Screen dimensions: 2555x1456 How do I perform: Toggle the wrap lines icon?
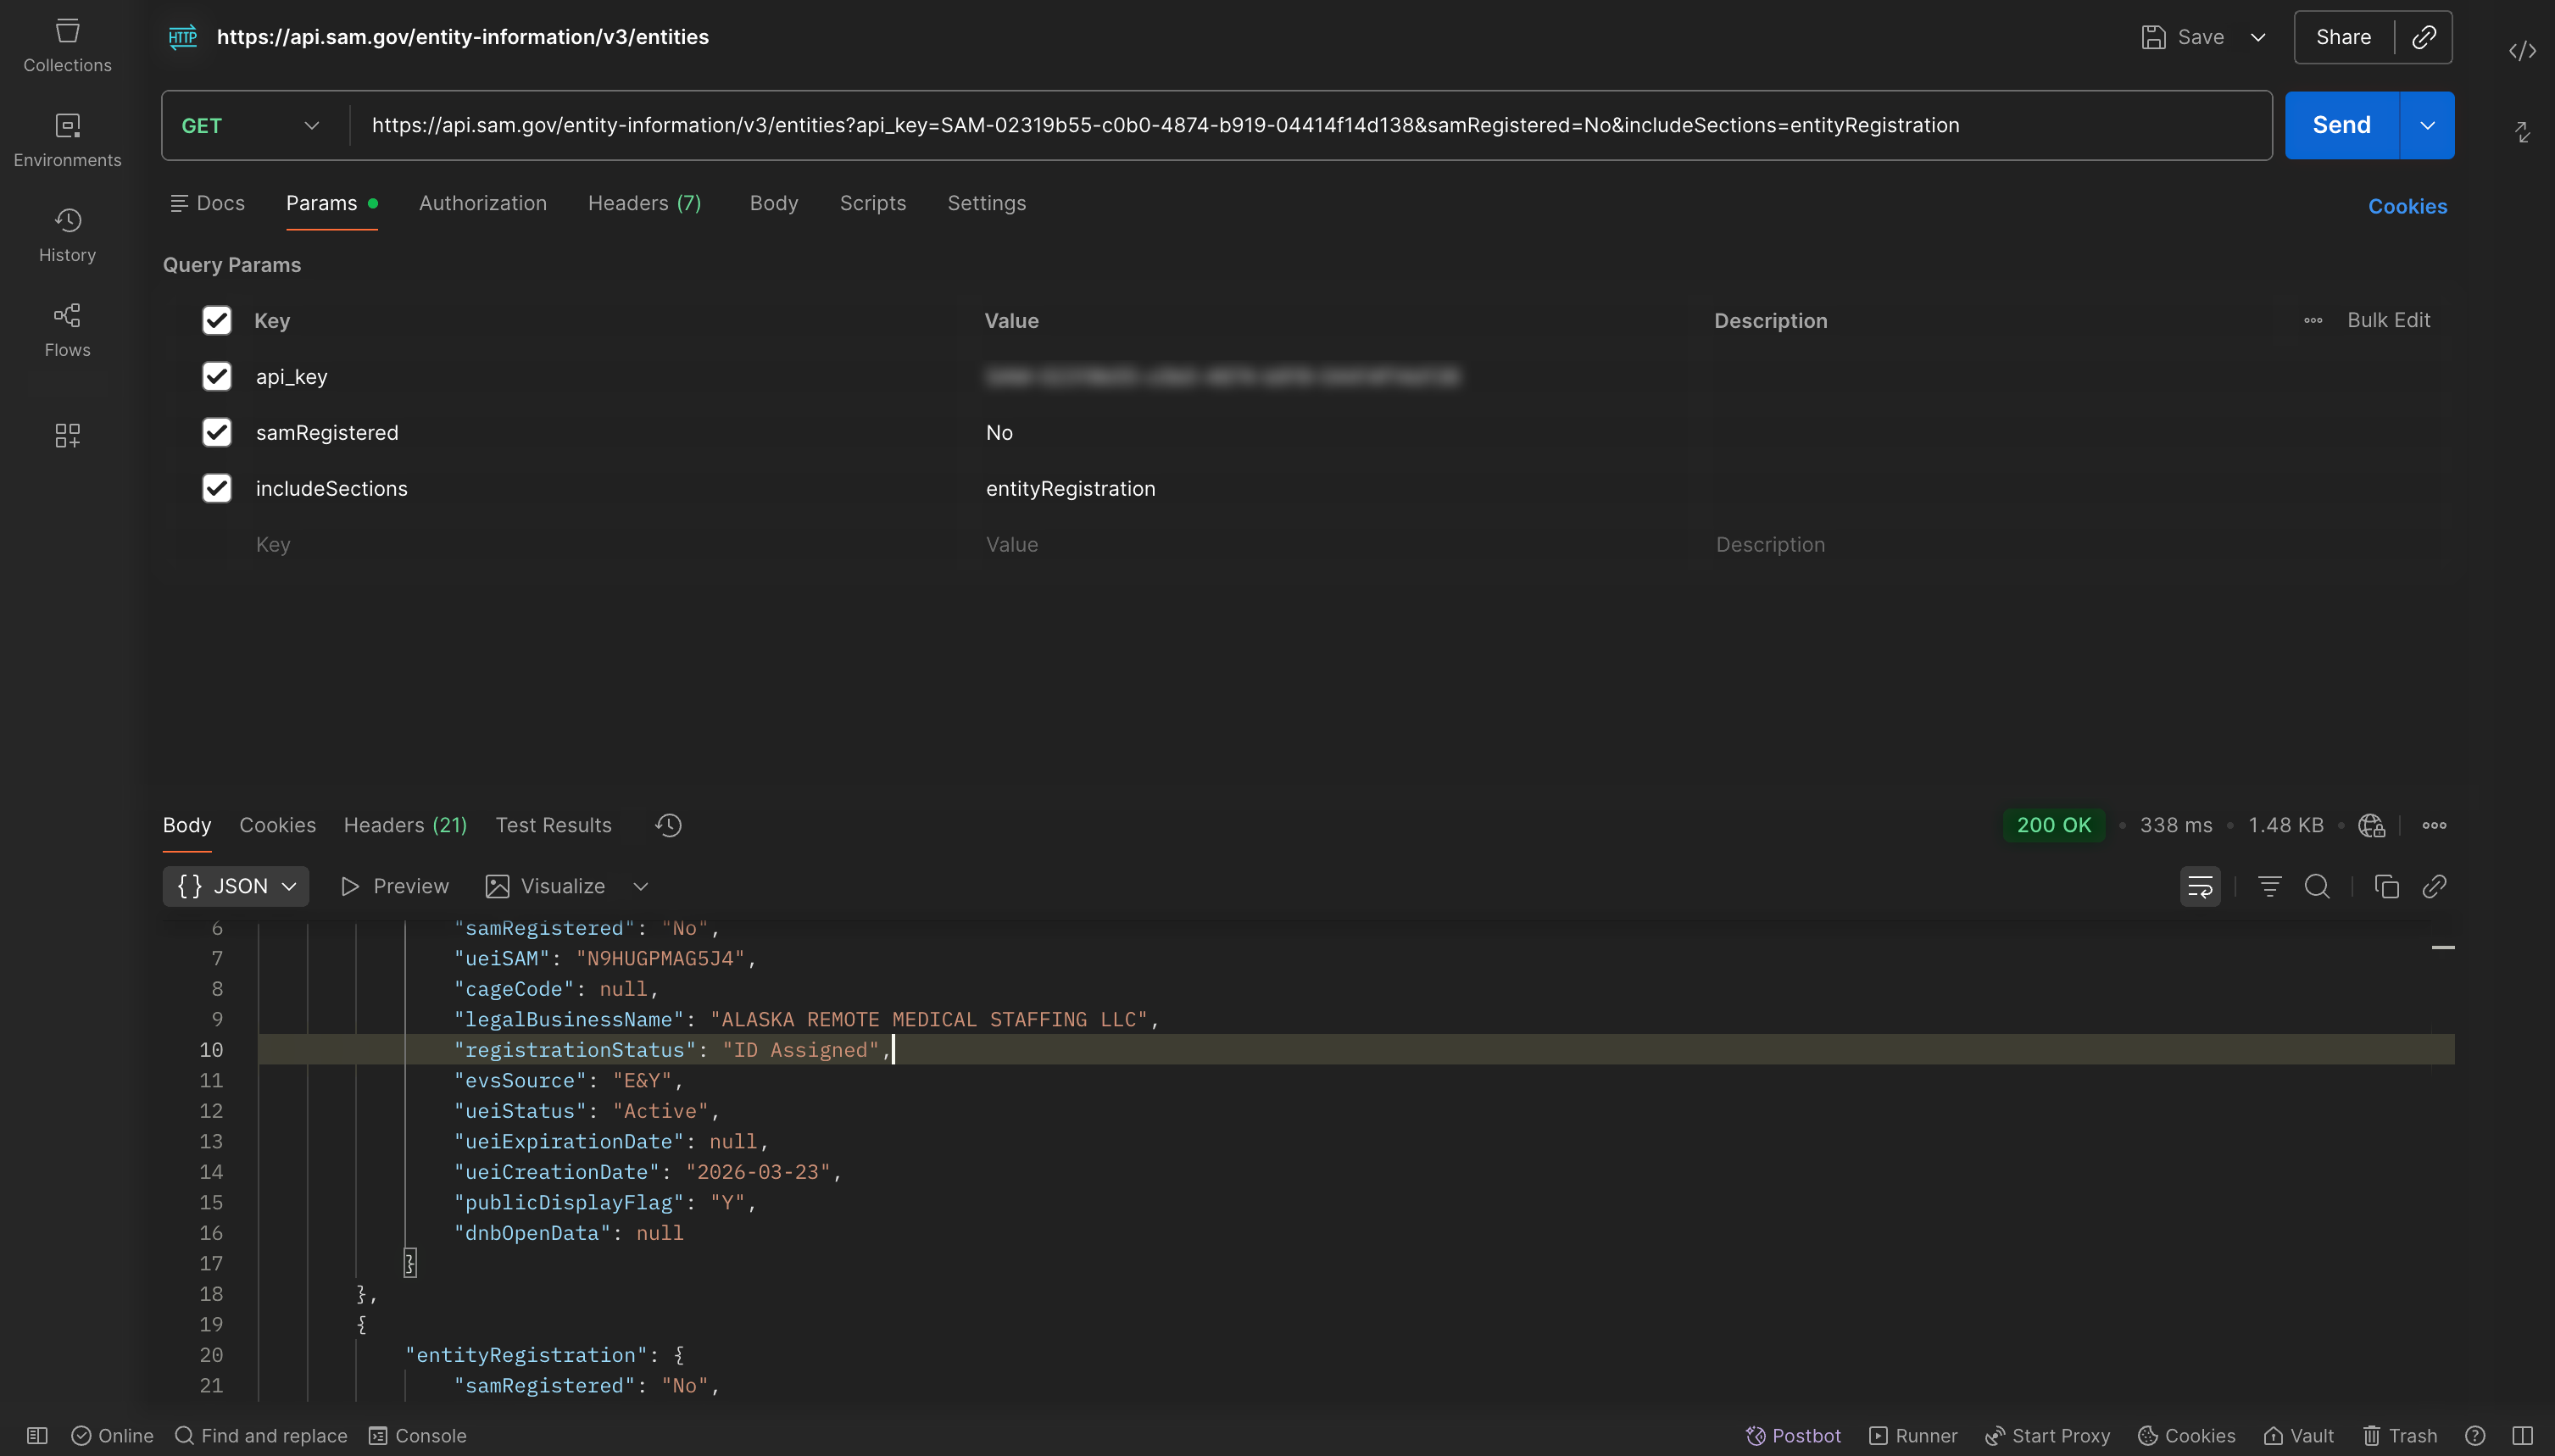point(2200,886)
